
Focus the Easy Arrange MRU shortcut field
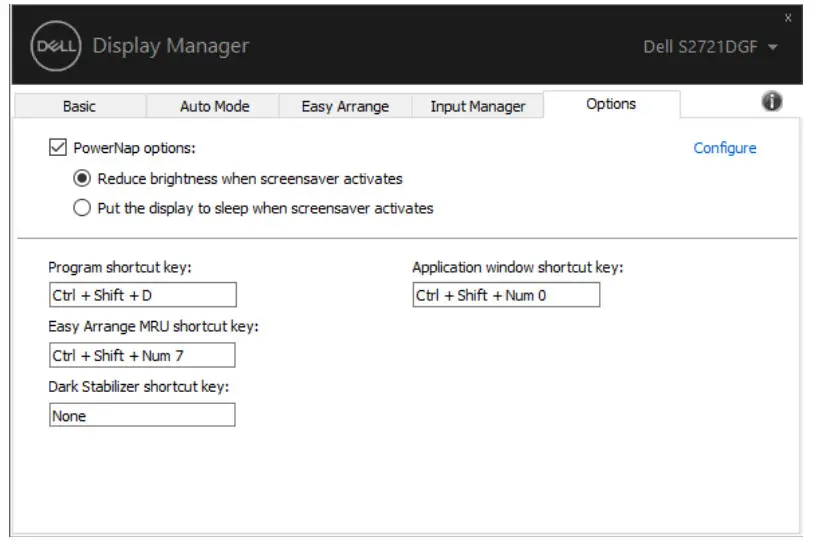coord(142,355)
